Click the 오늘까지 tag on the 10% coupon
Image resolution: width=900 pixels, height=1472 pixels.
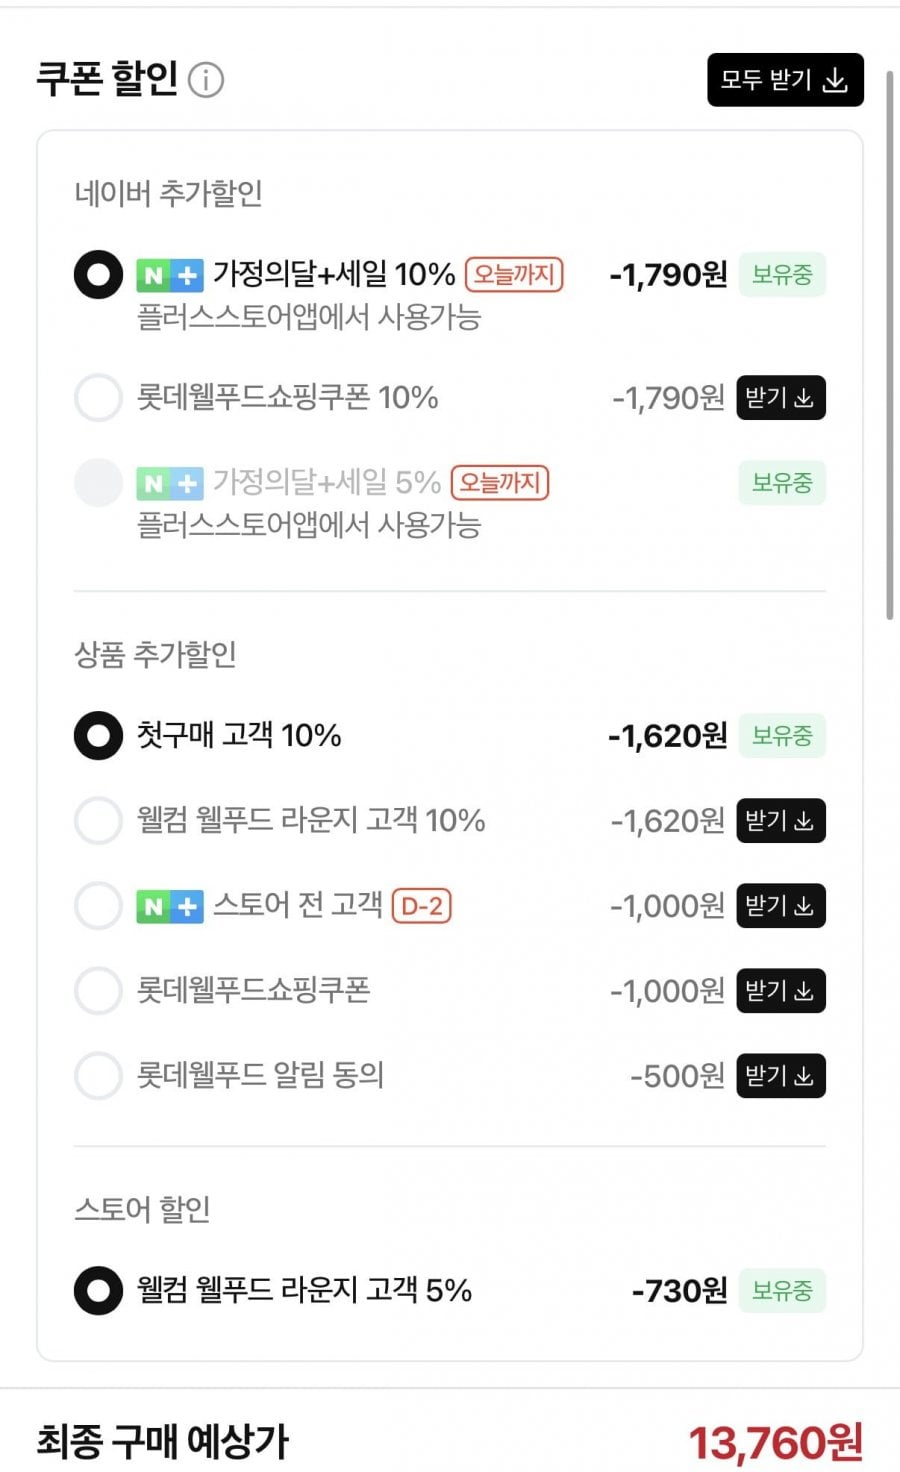point(514,274)
